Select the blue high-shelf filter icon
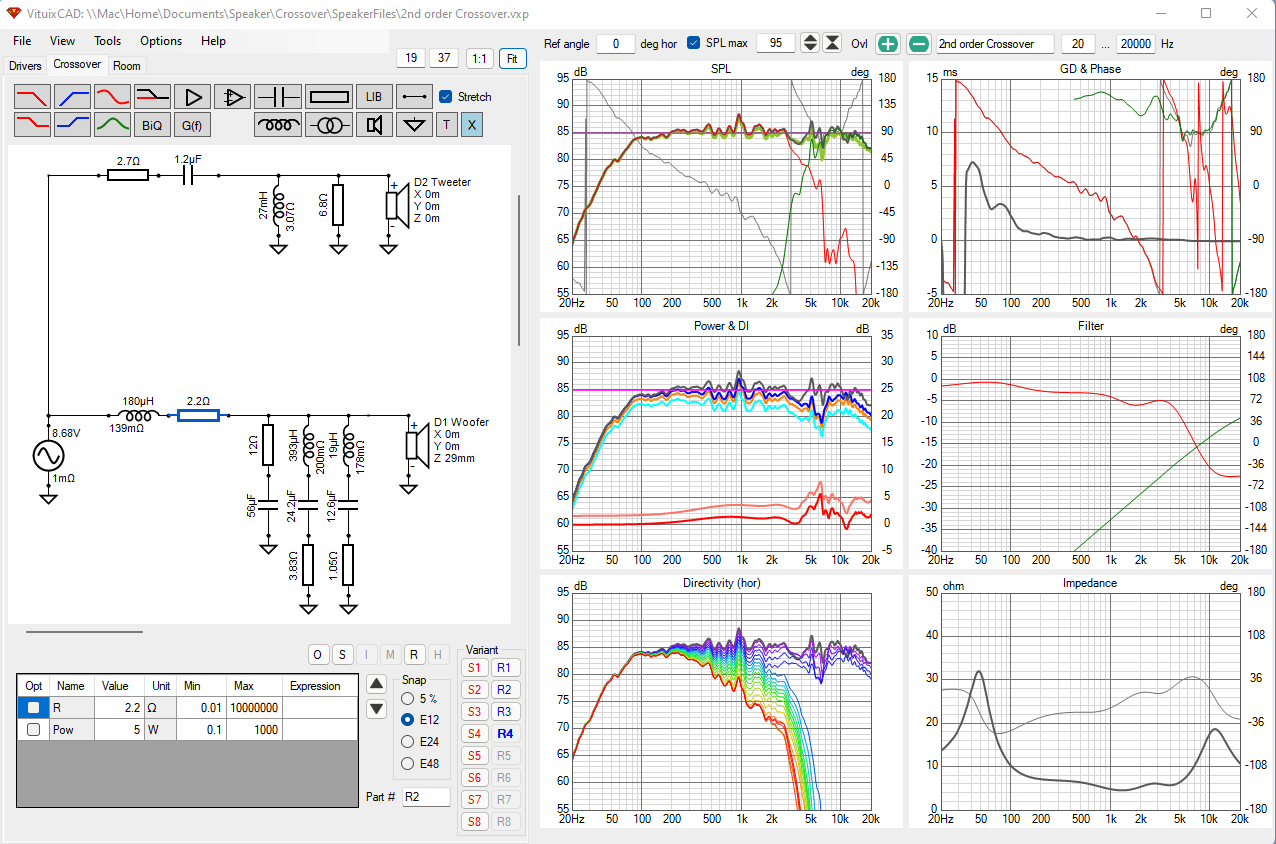 [73, 125]
